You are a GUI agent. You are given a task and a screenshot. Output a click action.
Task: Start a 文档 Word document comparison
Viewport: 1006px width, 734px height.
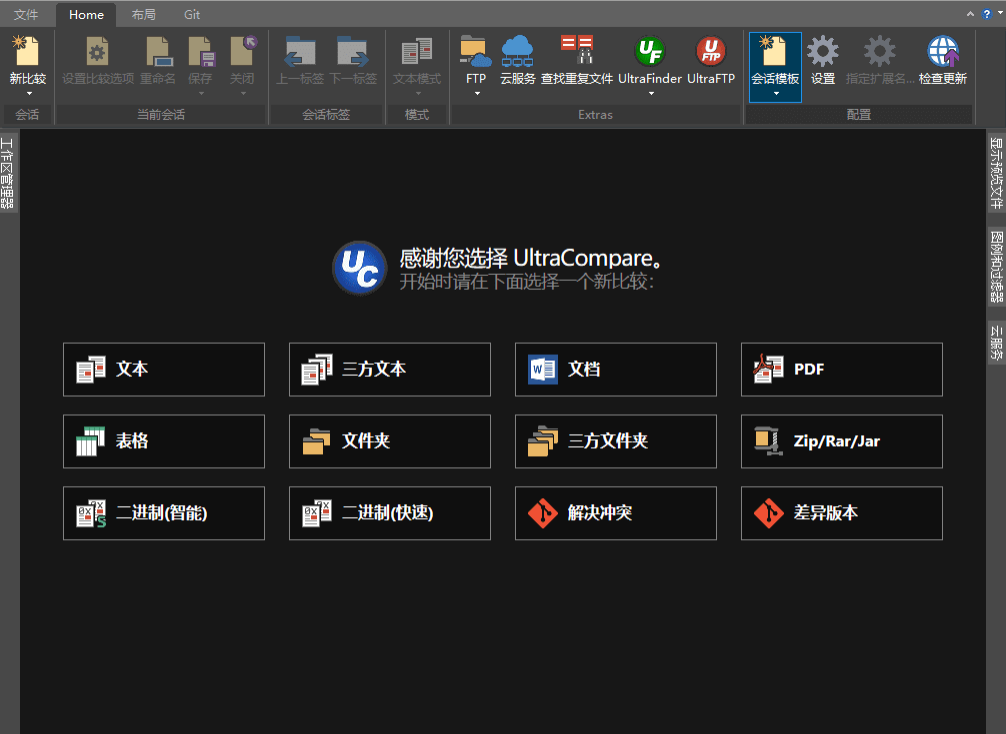click(x=615, y=370)
